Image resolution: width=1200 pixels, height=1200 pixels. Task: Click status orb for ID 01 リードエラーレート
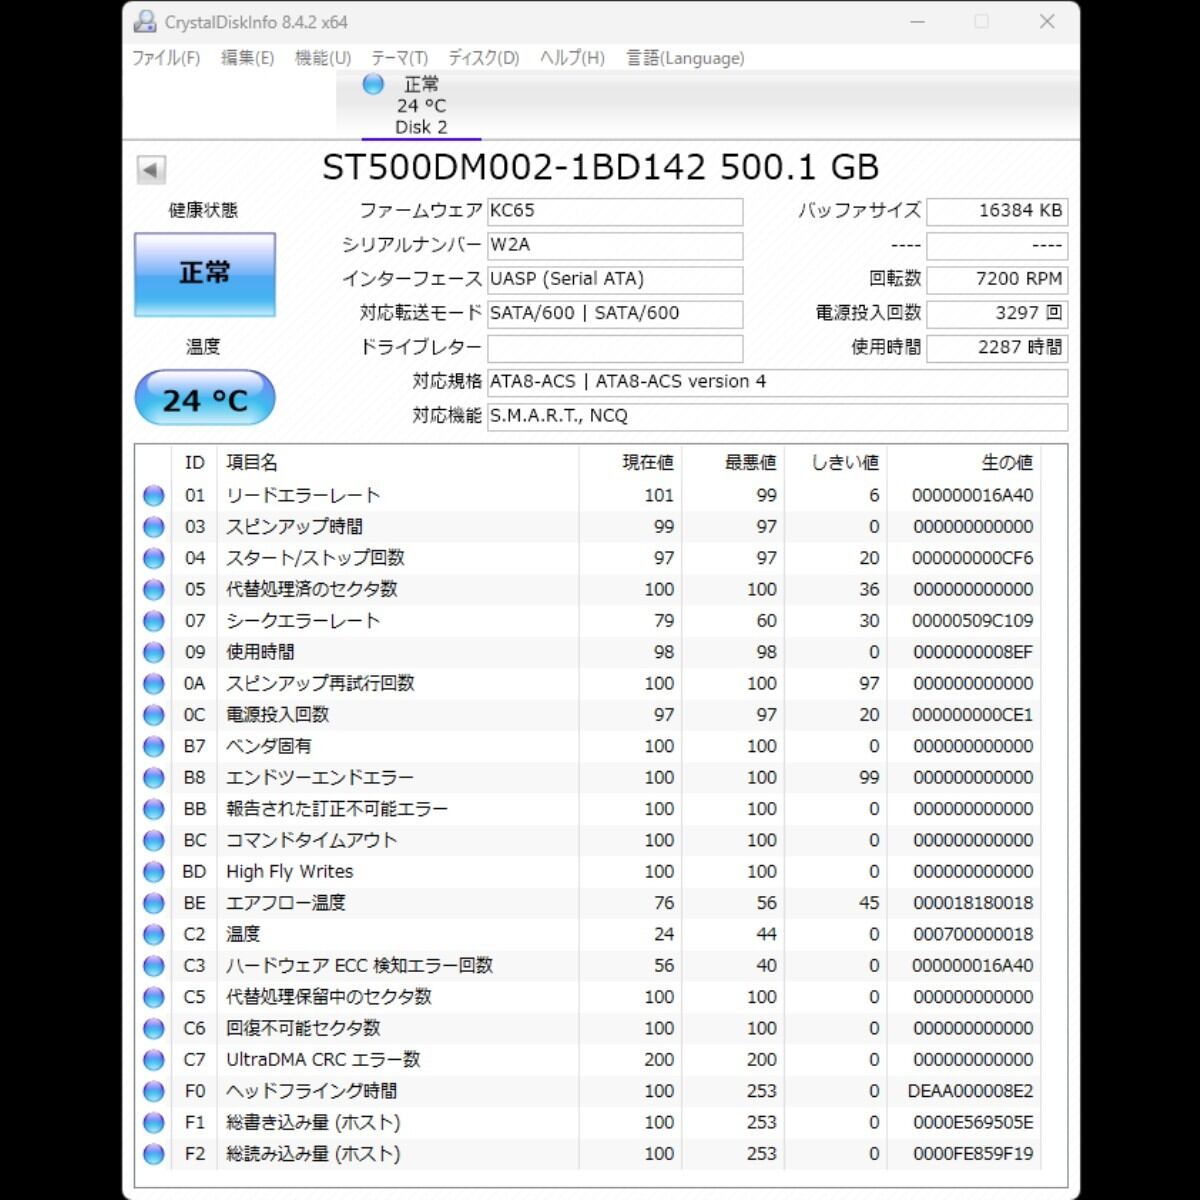point(153,495)
